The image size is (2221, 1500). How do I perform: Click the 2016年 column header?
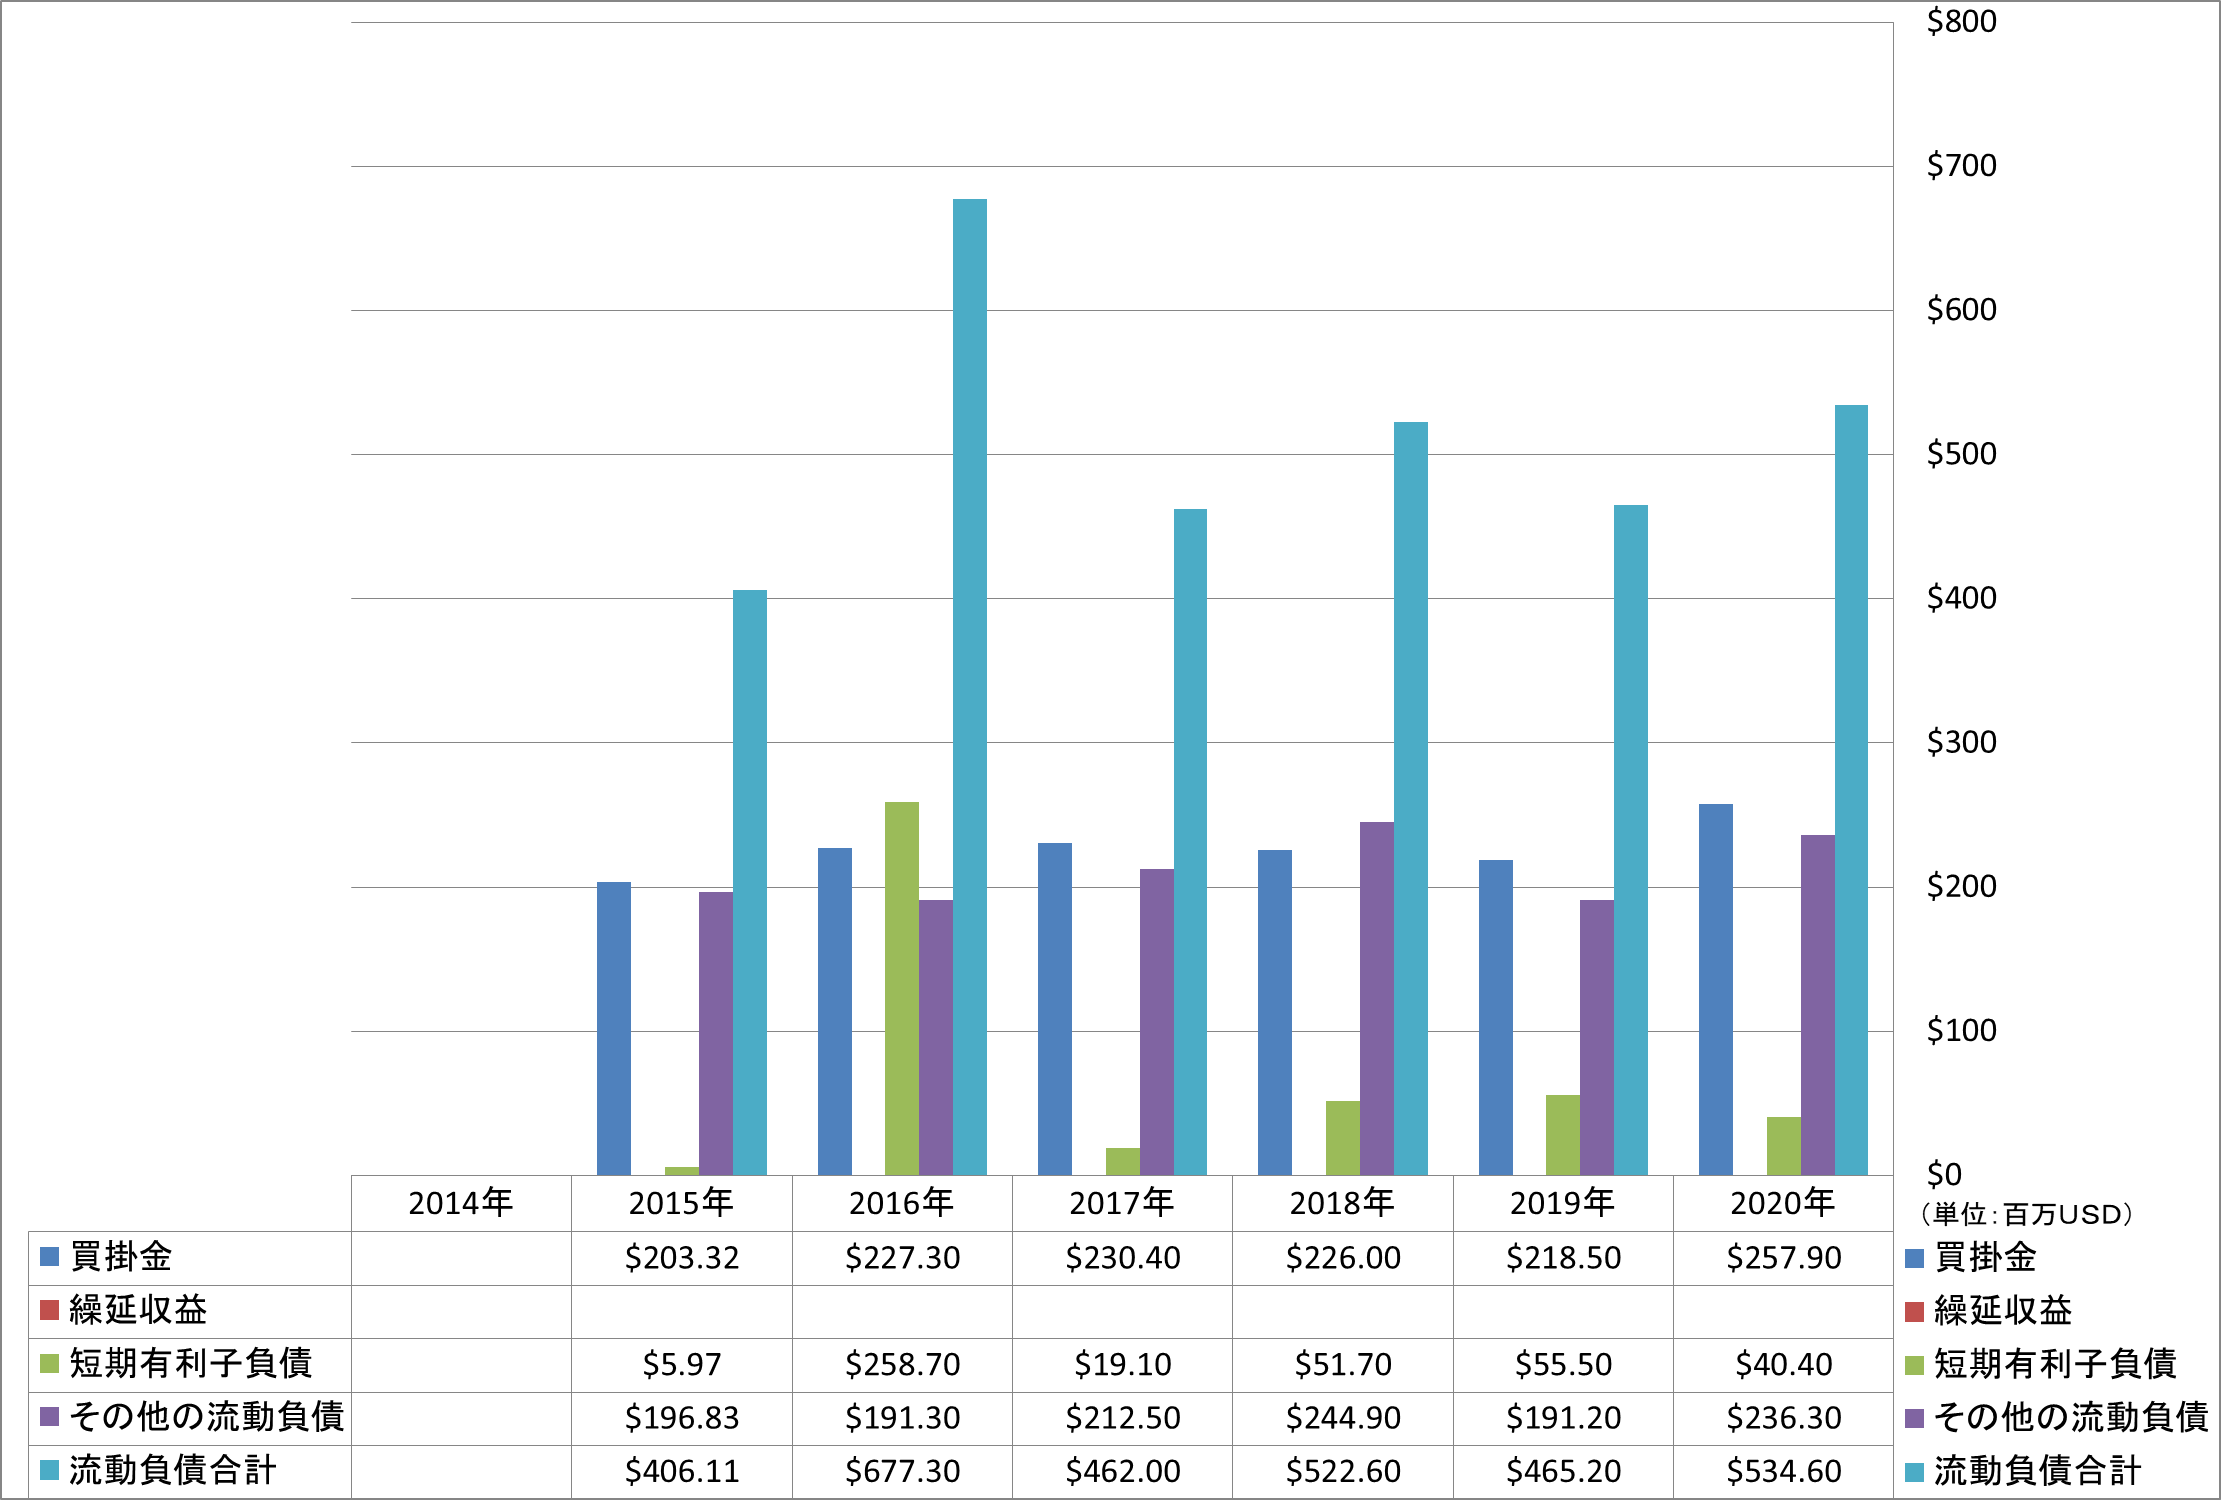(x=902, y=1203)
